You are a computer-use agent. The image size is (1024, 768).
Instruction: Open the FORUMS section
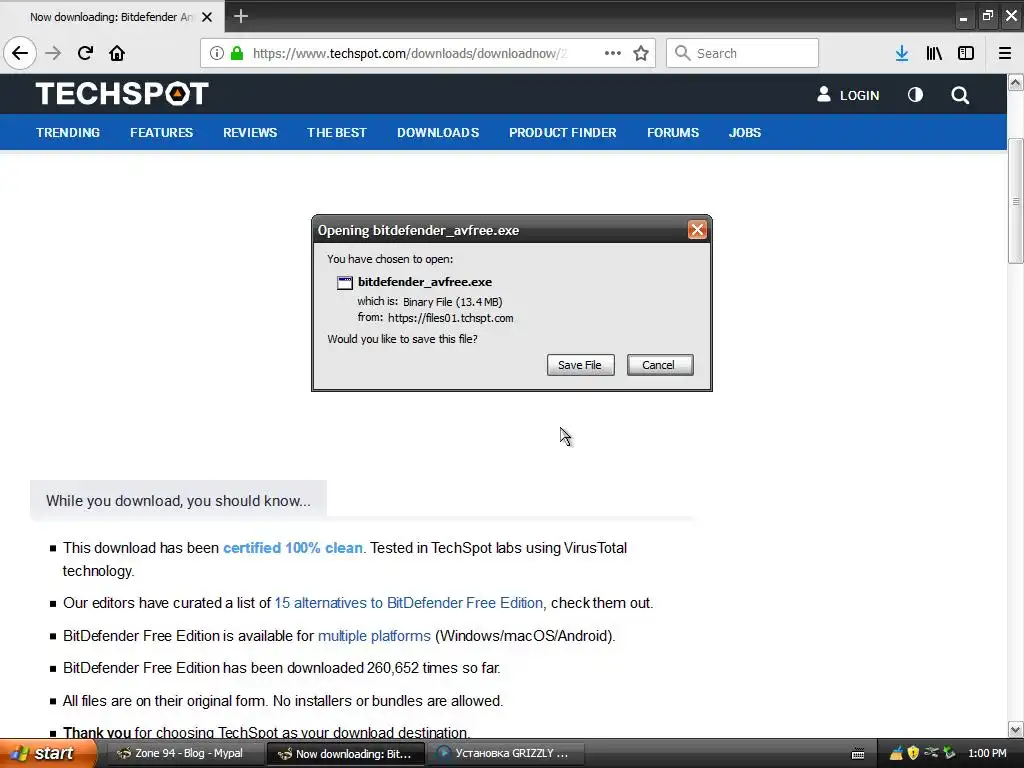(673, 133)
